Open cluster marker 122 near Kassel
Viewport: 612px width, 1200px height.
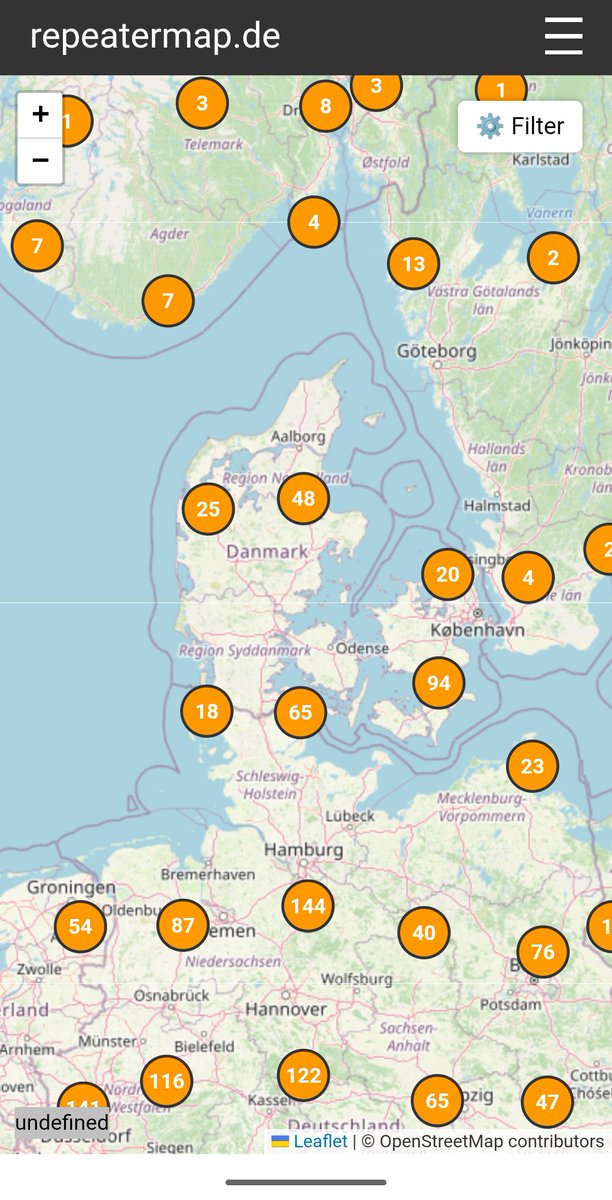[303, 1076]
